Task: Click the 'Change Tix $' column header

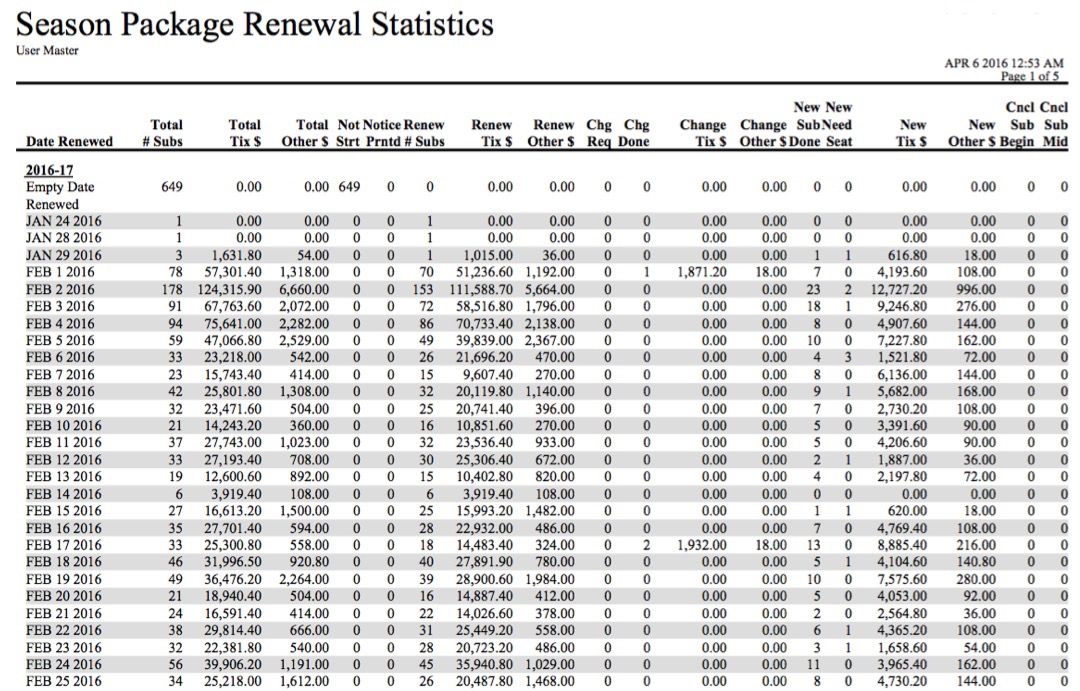Action: 703,133
